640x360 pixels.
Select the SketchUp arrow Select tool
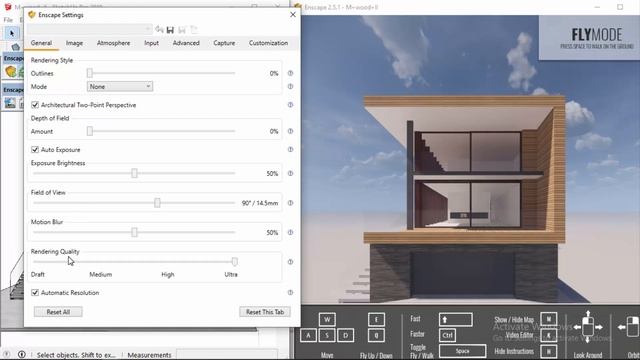(11, 33)
